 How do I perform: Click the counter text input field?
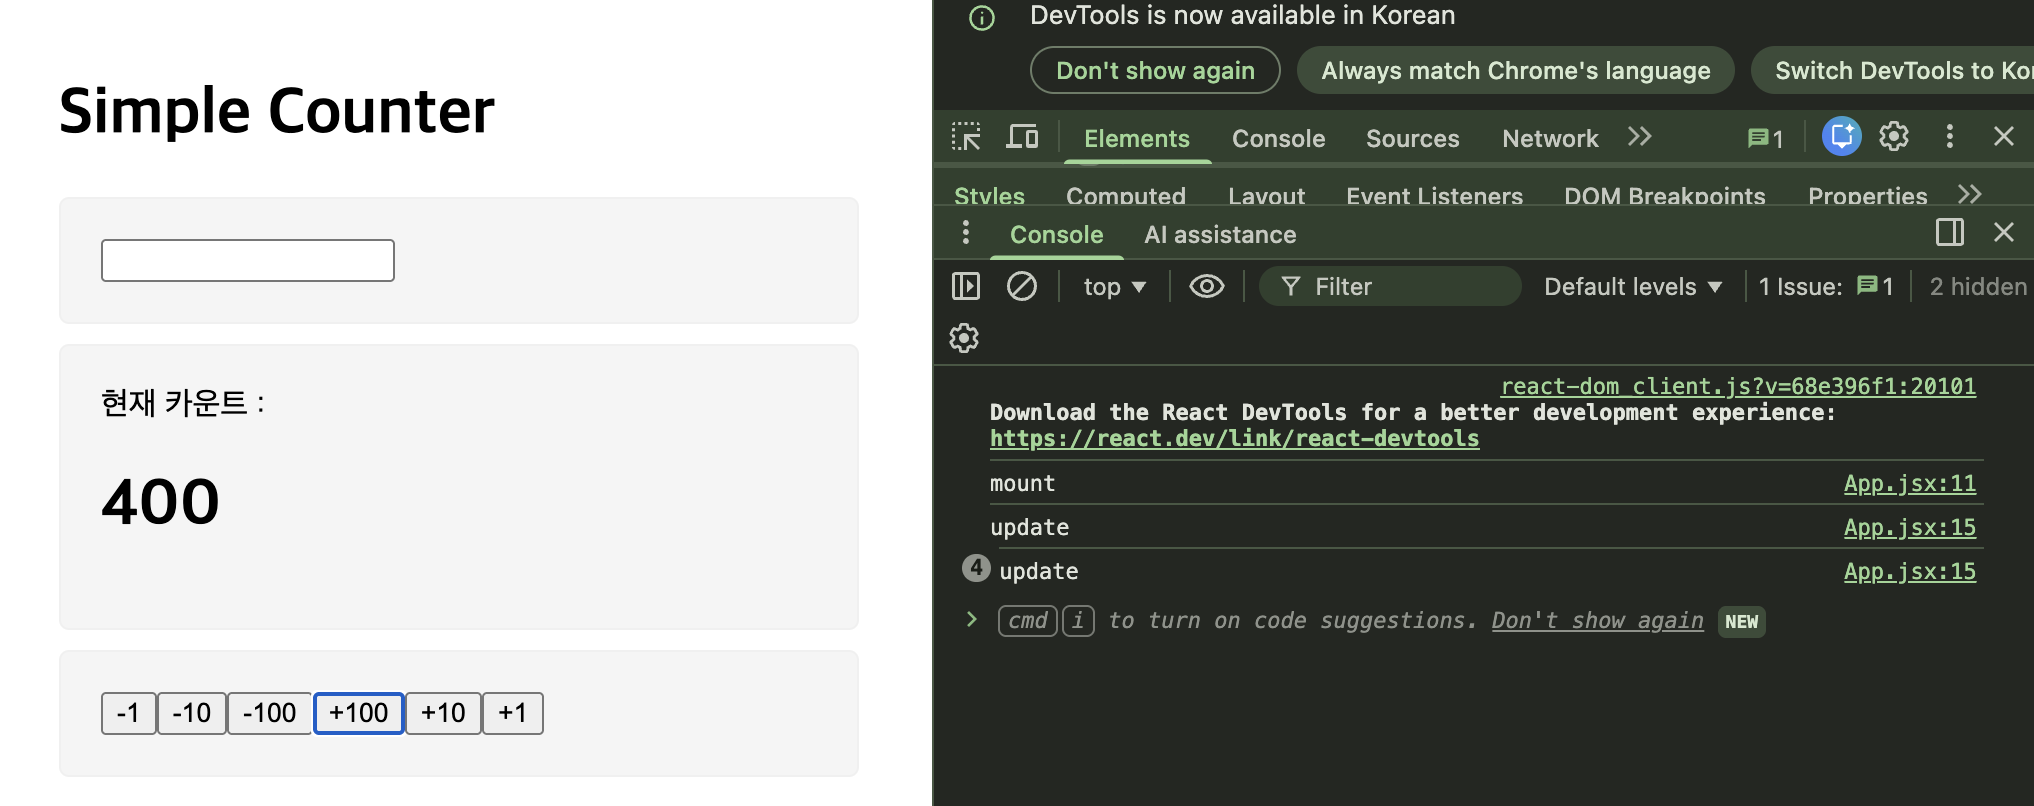[248, 261]
